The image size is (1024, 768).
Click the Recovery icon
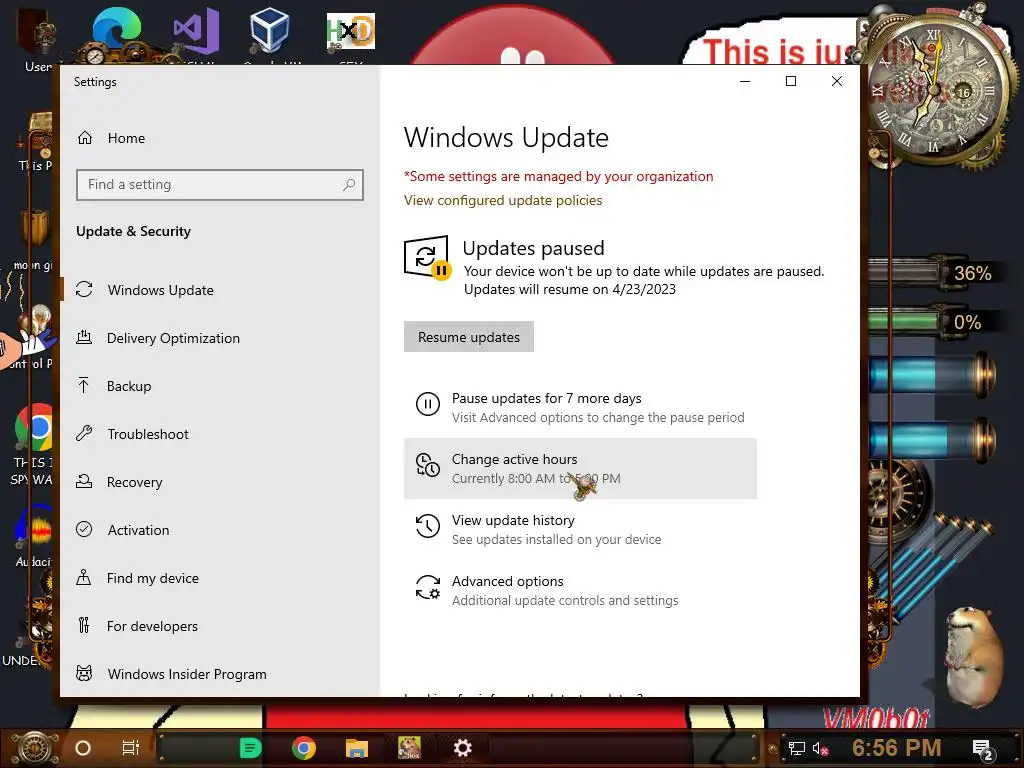pyautogui.click(x=84, y=481)
